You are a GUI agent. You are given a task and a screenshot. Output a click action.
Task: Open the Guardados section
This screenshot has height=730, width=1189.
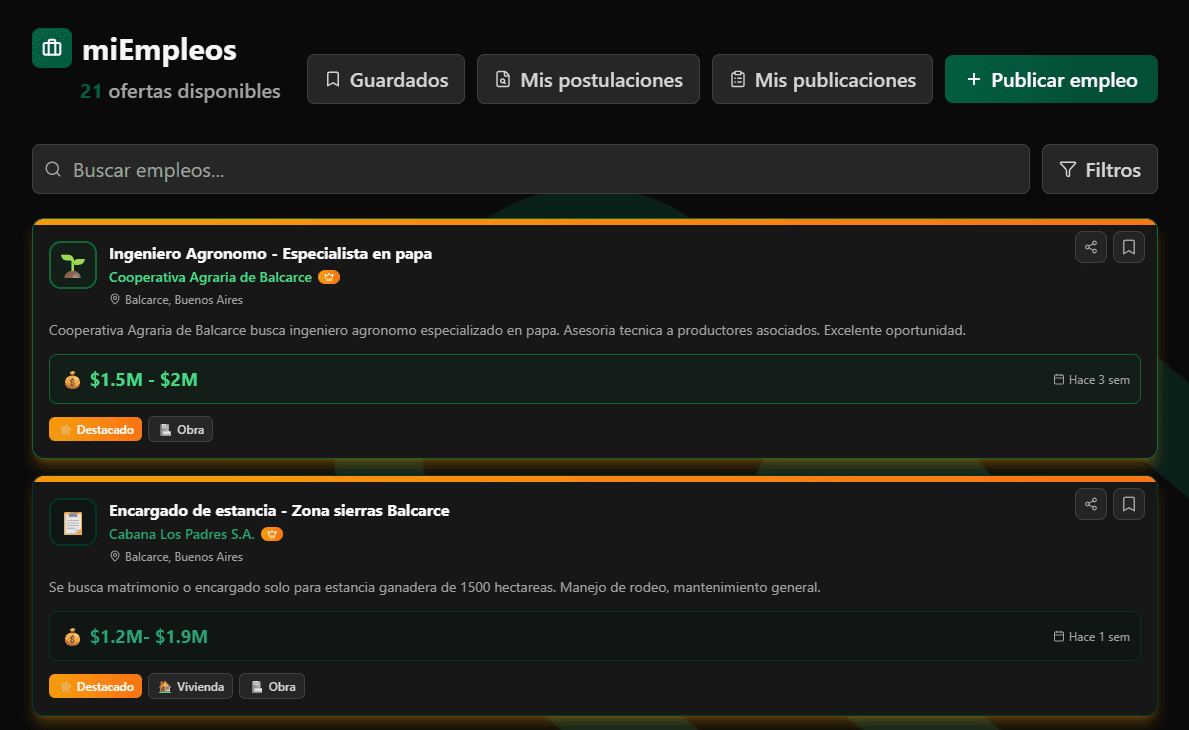(x=385, y=78)
